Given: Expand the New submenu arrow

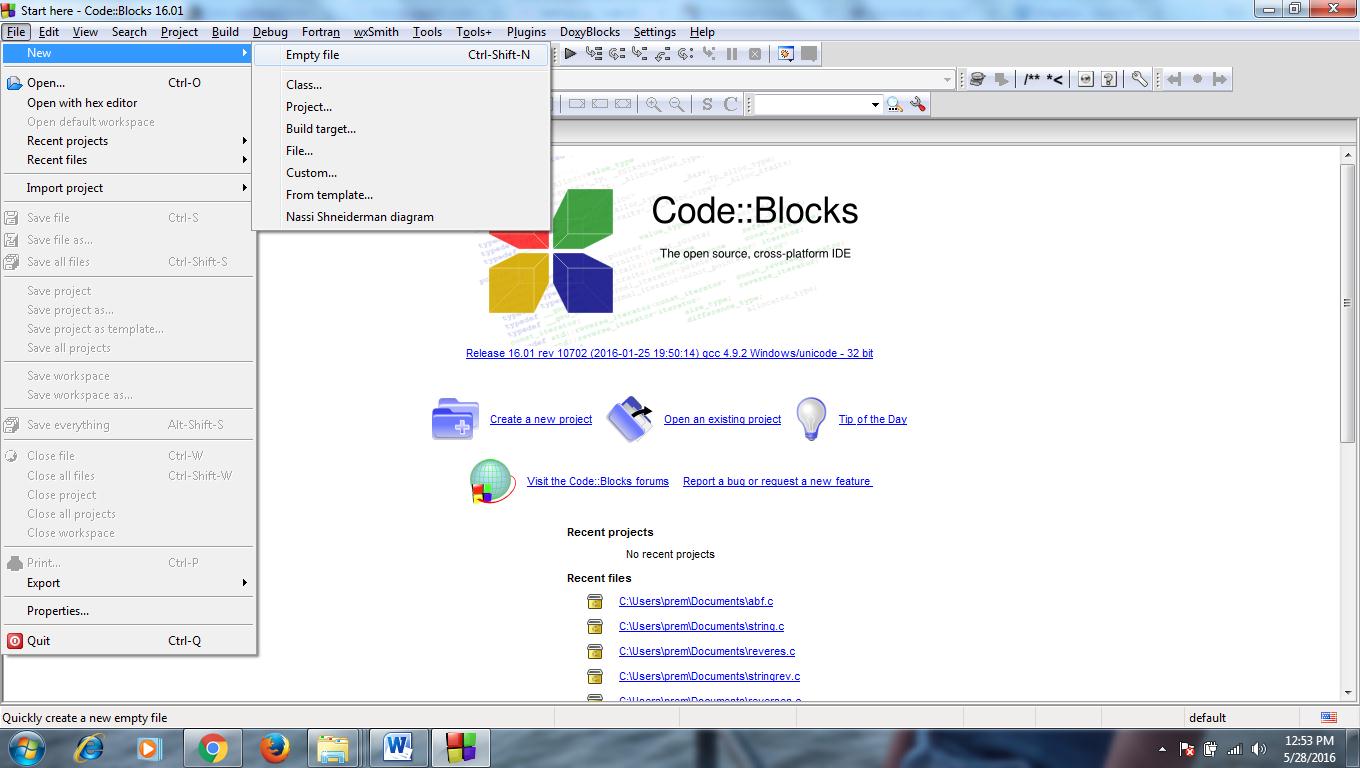Looking at the screenshot, I should pos(244,53).
